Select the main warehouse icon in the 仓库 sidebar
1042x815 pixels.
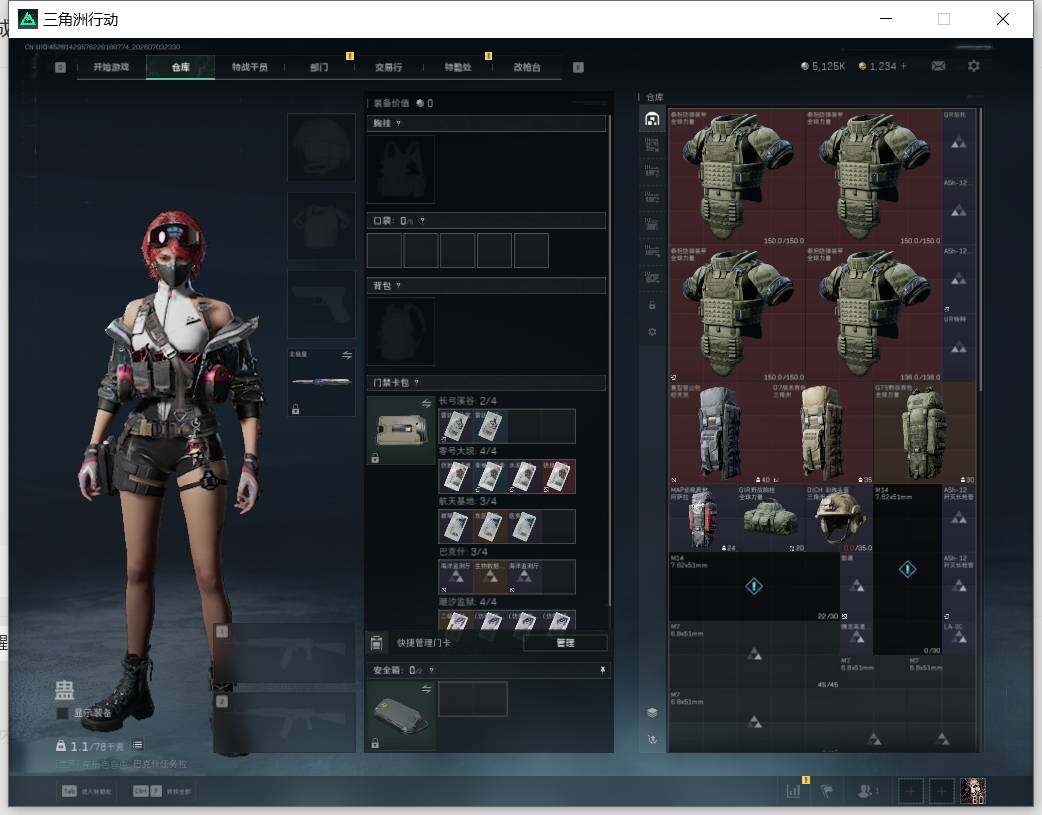[x=652, y=119]
